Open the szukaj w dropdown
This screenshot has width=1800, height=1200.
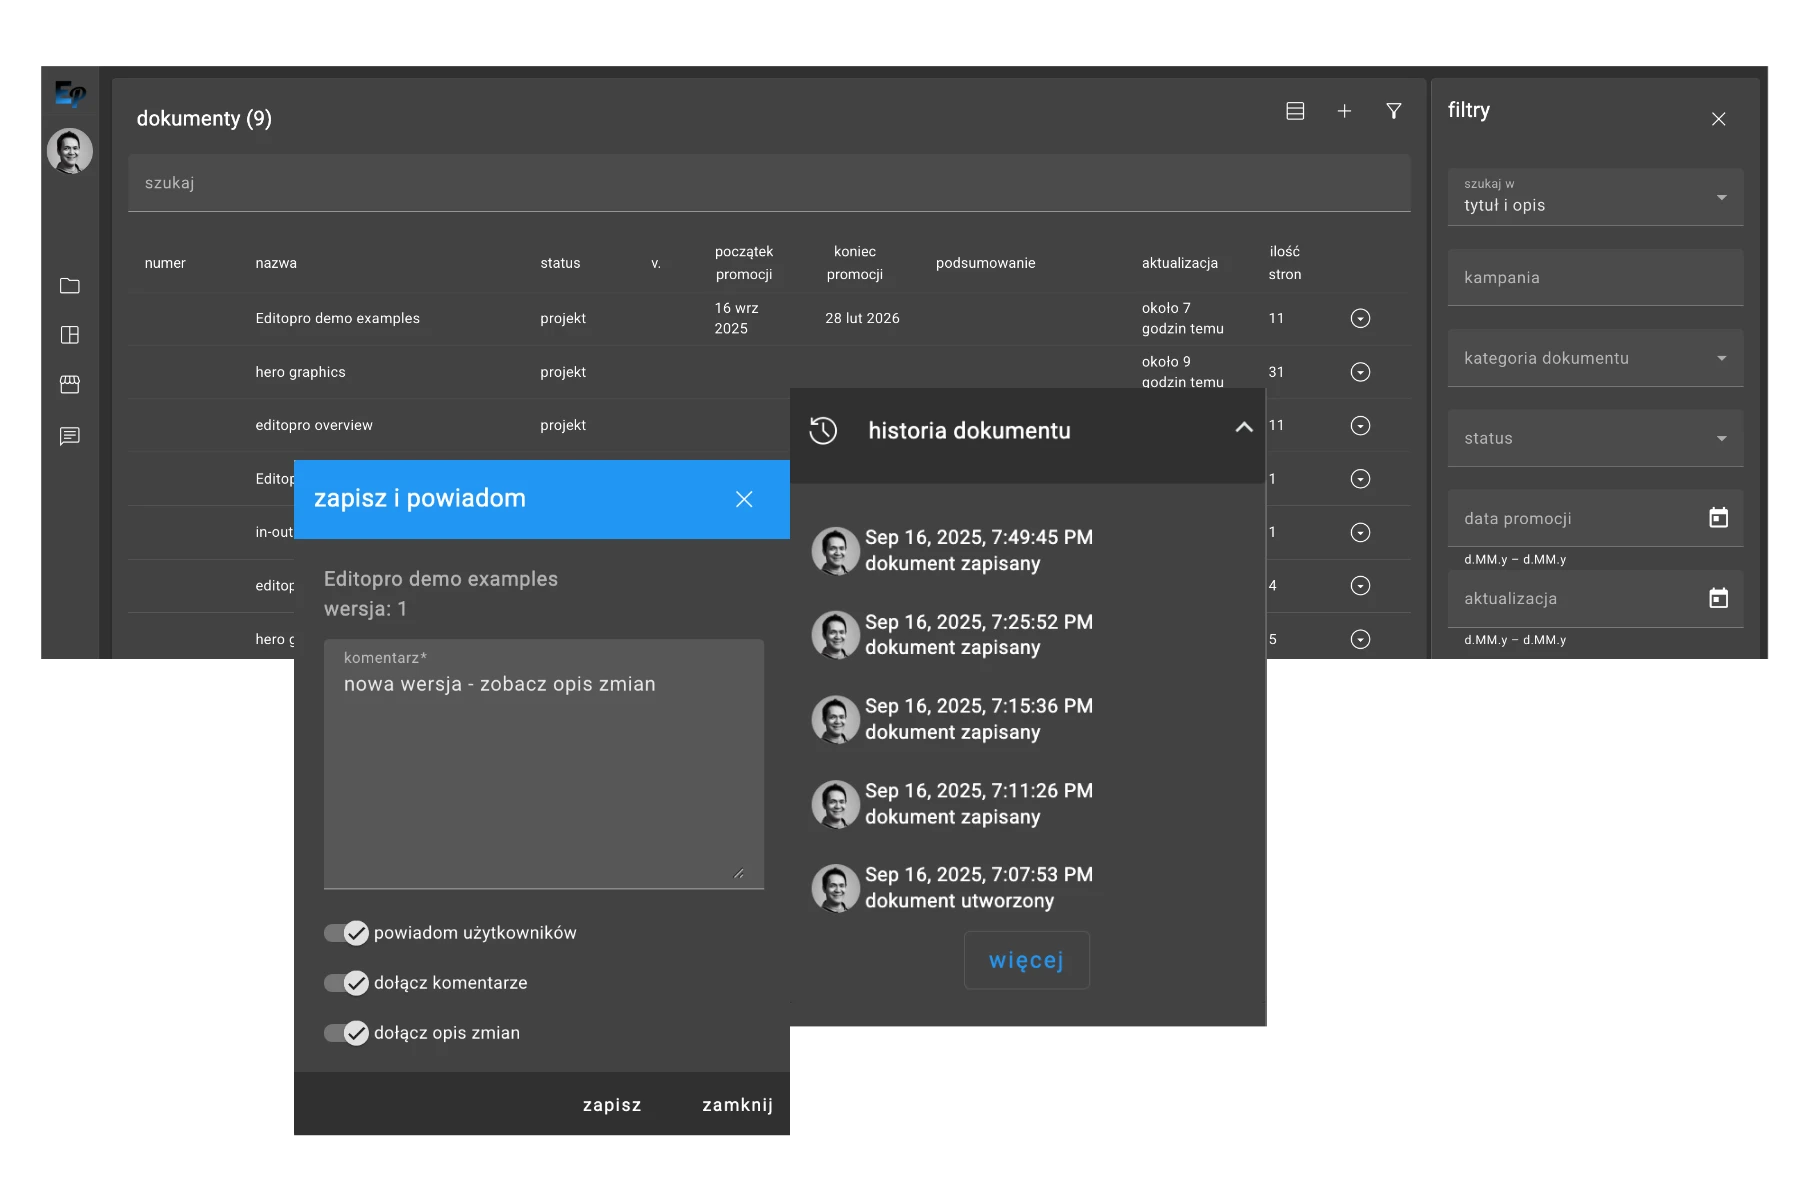tap(1595, 197)
